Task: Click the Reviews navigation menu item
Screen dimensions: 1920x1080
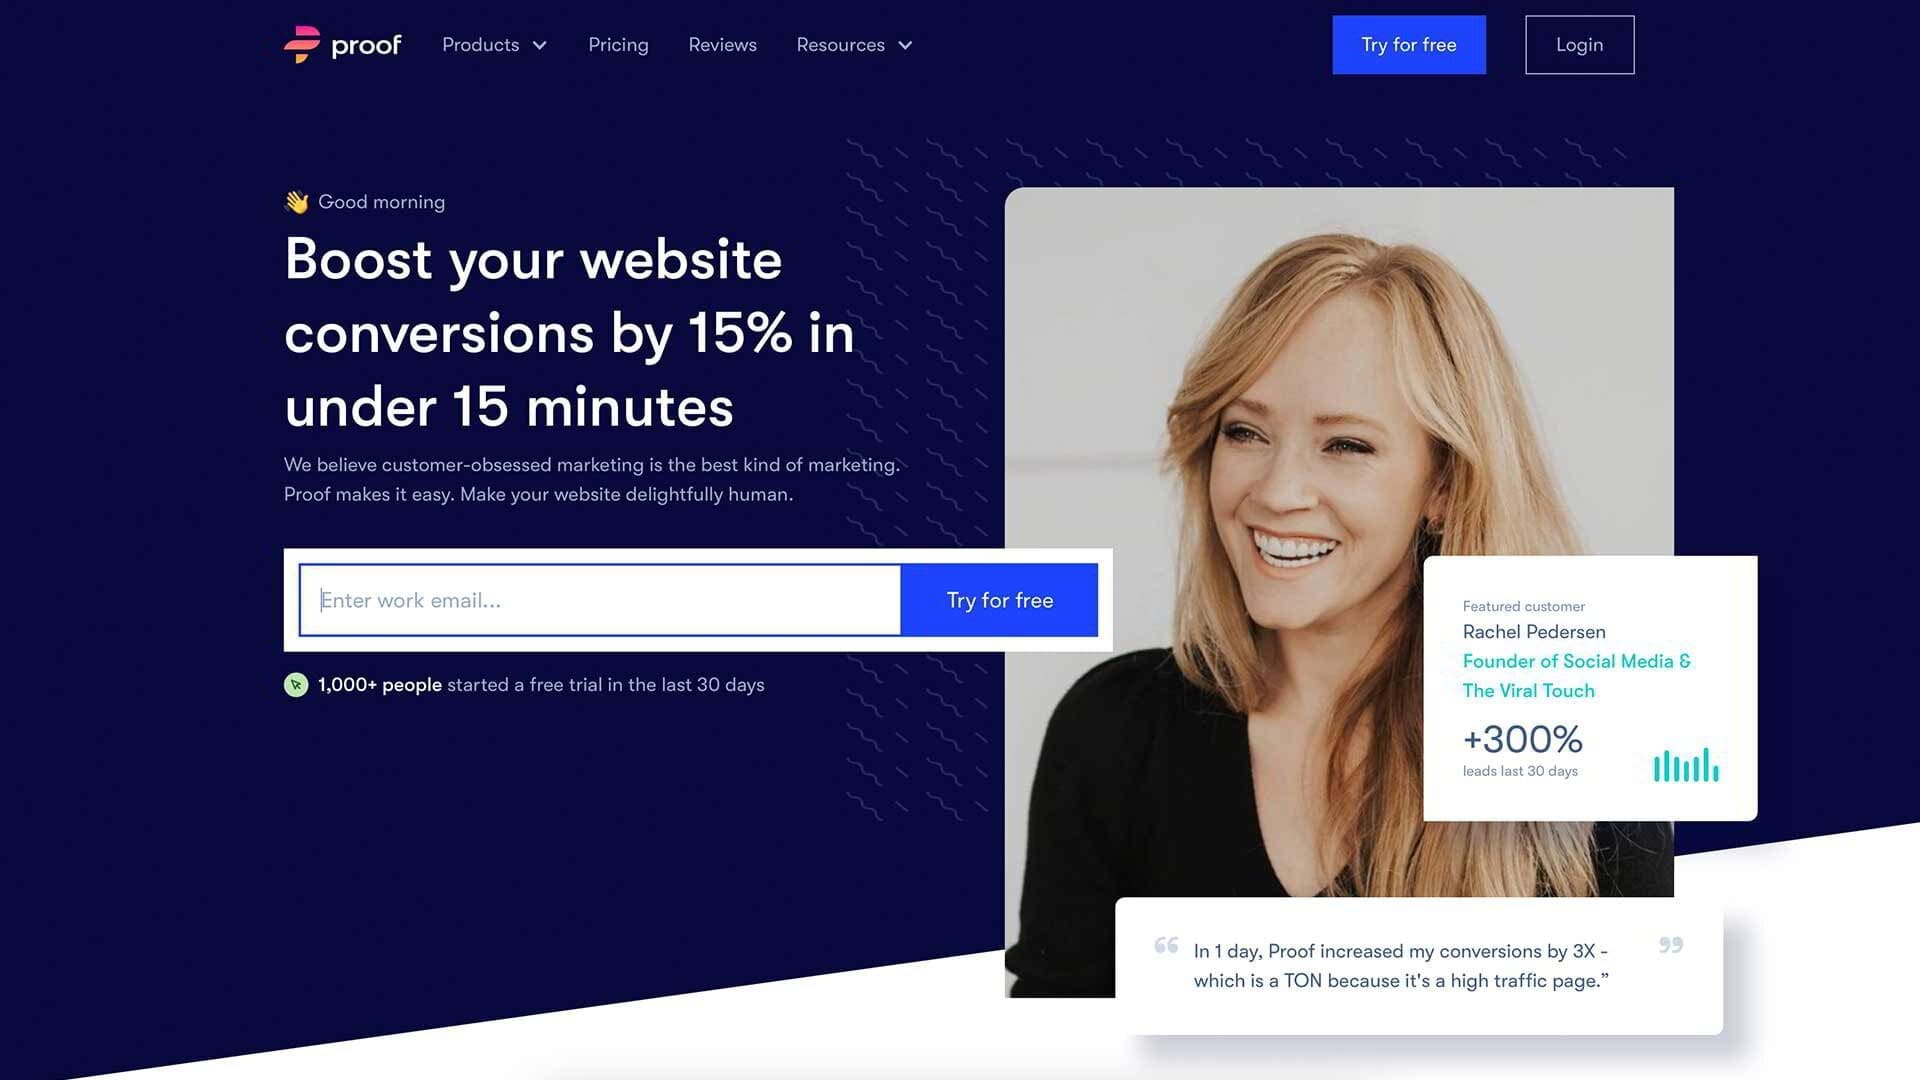Action: click(x=723, y=44)
